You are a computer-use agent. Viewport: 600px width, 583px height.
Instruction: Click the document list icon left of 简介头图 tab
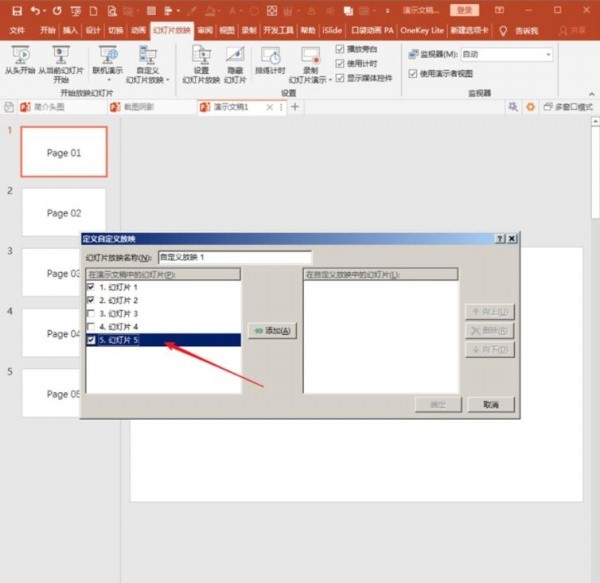coord(9,107)
